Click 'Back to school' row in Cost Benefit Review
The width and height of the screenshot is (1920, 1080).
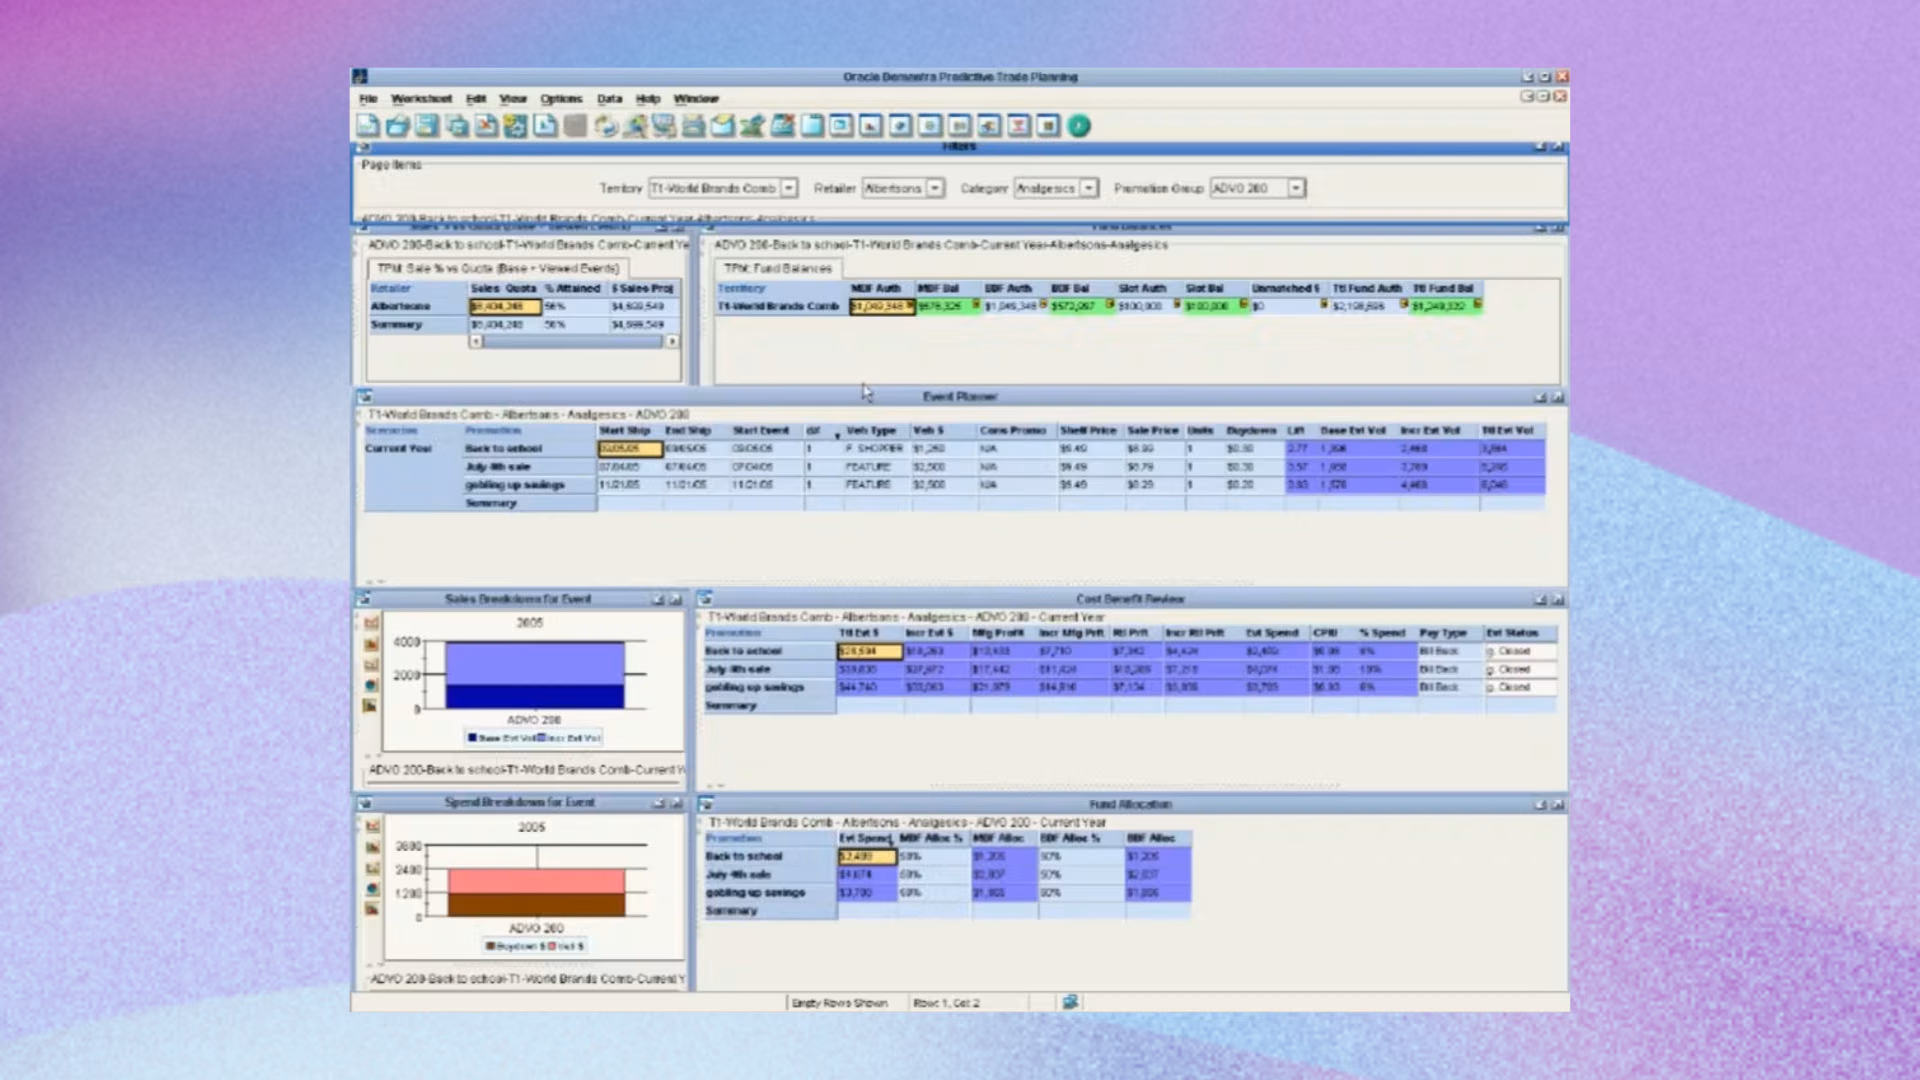[x=1130, y=651]
